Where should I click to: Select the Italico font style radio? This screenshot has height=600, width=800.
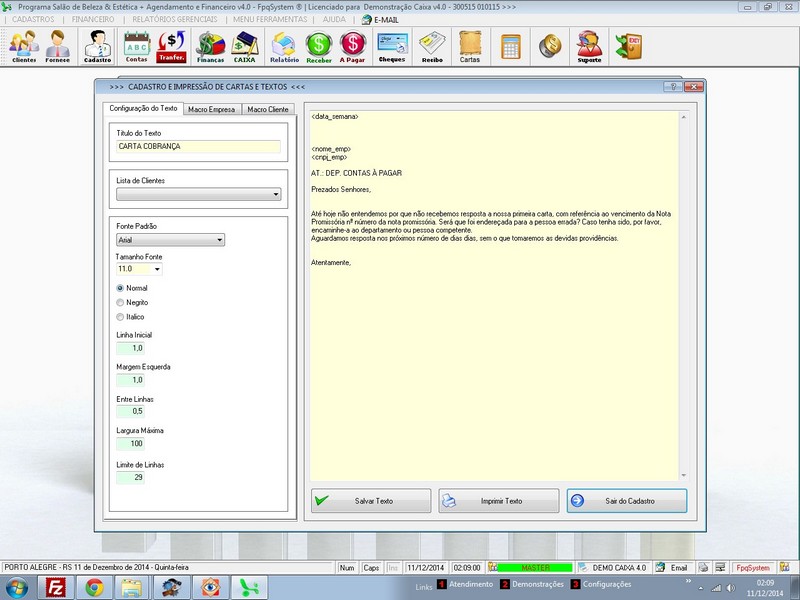click(x=120, y=317)
